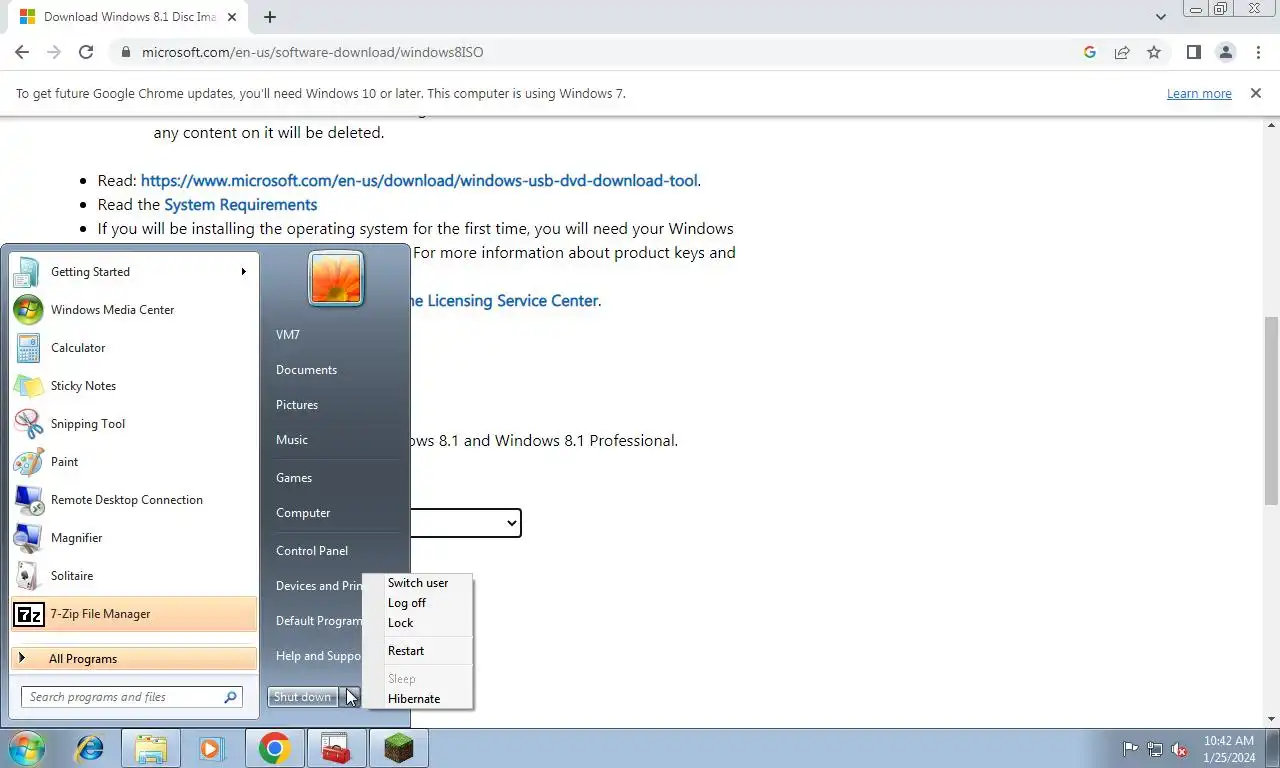
Task: Go back in Chrome
Action: pos(22,52)
